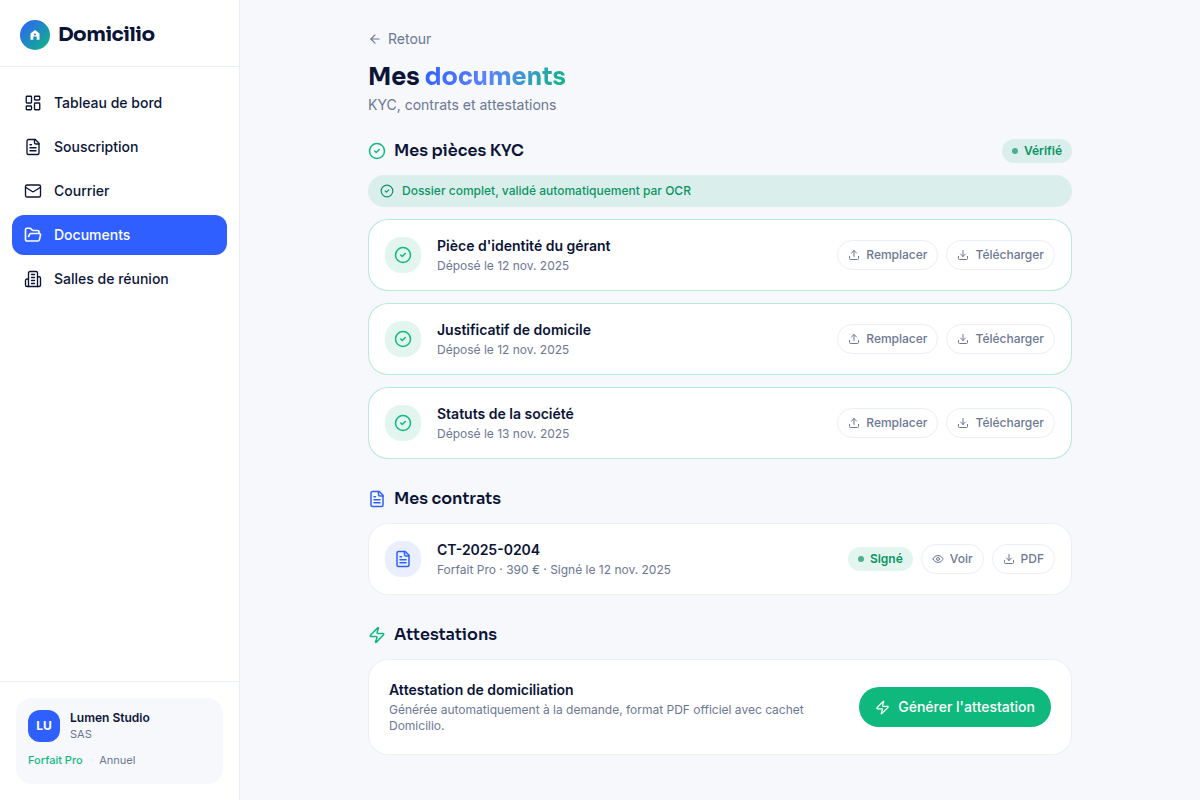This screenshot has height=800, width=1200.
Task: Click the verified check icon for Statuts de la société
Action: click(403, 423)
